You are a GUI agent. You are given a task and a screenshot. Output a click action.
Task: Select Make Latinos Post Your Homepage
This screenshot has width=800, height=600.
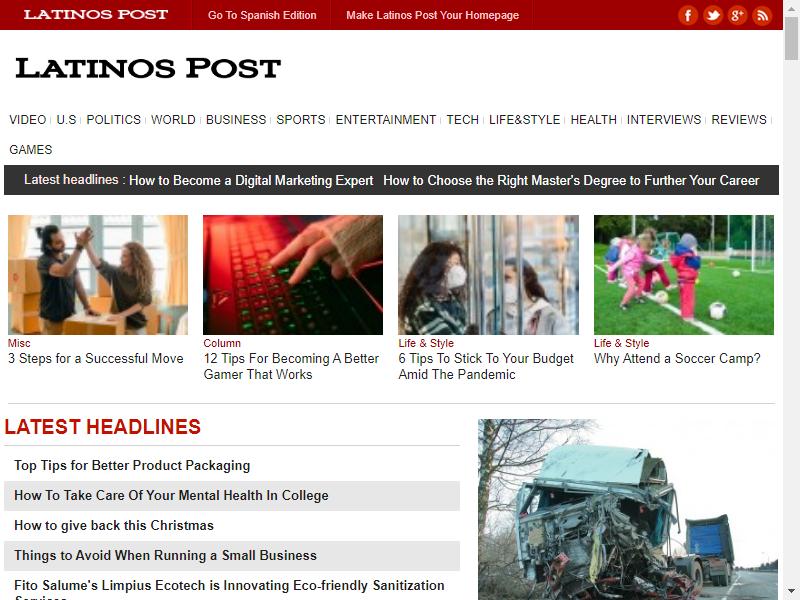pos(432,15)
